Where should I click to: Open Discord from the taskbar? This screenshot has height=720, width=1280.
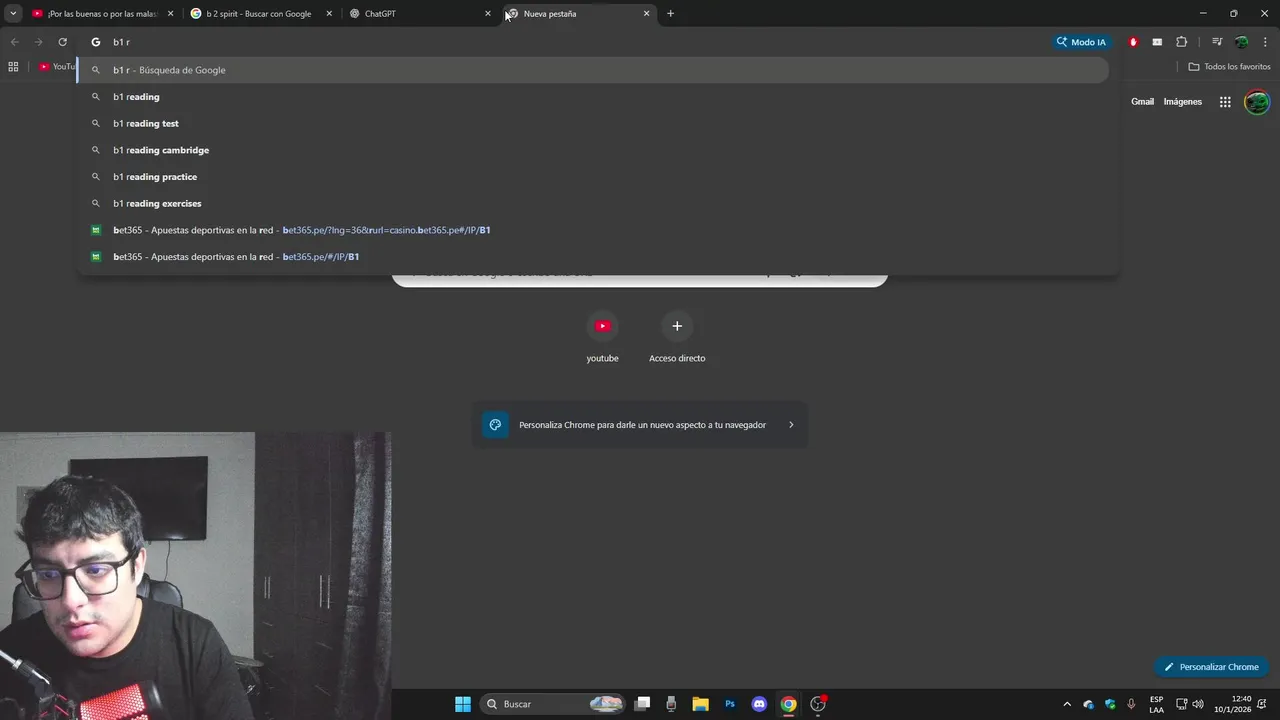759,704
